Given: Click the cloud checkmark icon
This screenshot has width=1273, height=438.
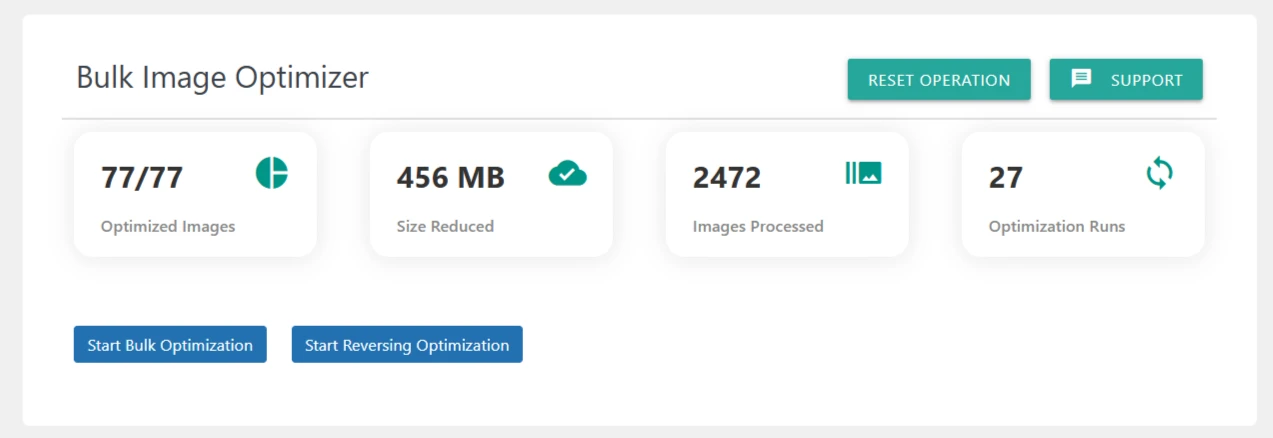Looking at the screenshot, I should point(567,174).
